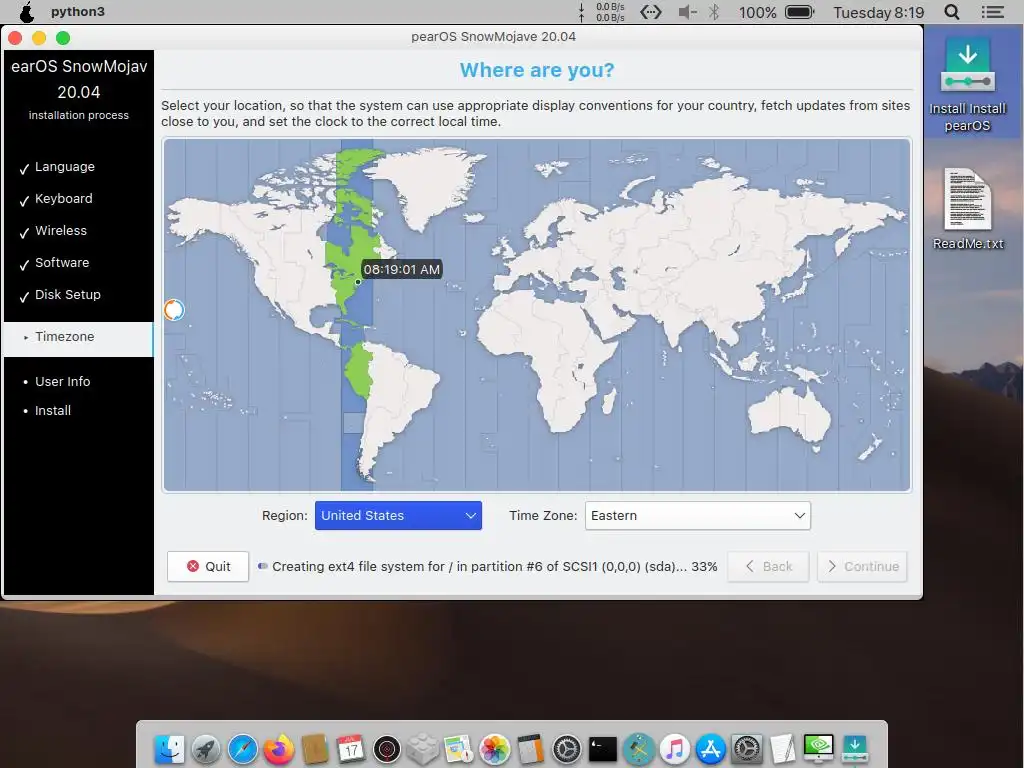1024x768 pixels.
Task: Open the round gear System Preferences icon
Action: [566, 749]
